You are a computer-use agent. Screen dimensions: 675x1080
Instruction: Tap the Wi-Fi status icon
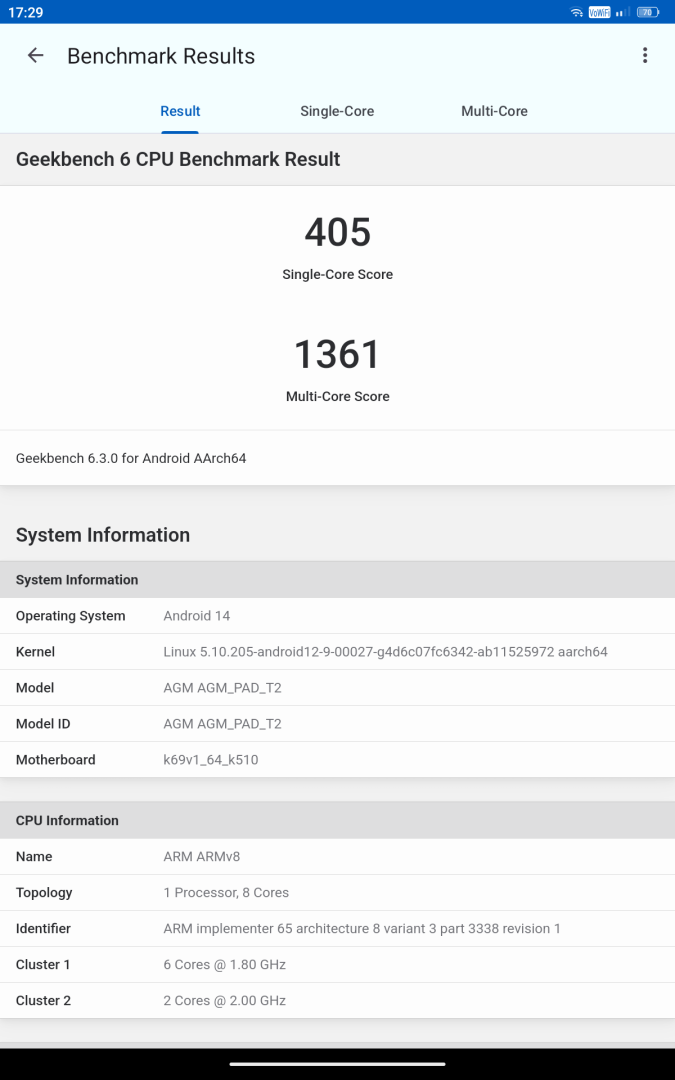pos(577,12)
